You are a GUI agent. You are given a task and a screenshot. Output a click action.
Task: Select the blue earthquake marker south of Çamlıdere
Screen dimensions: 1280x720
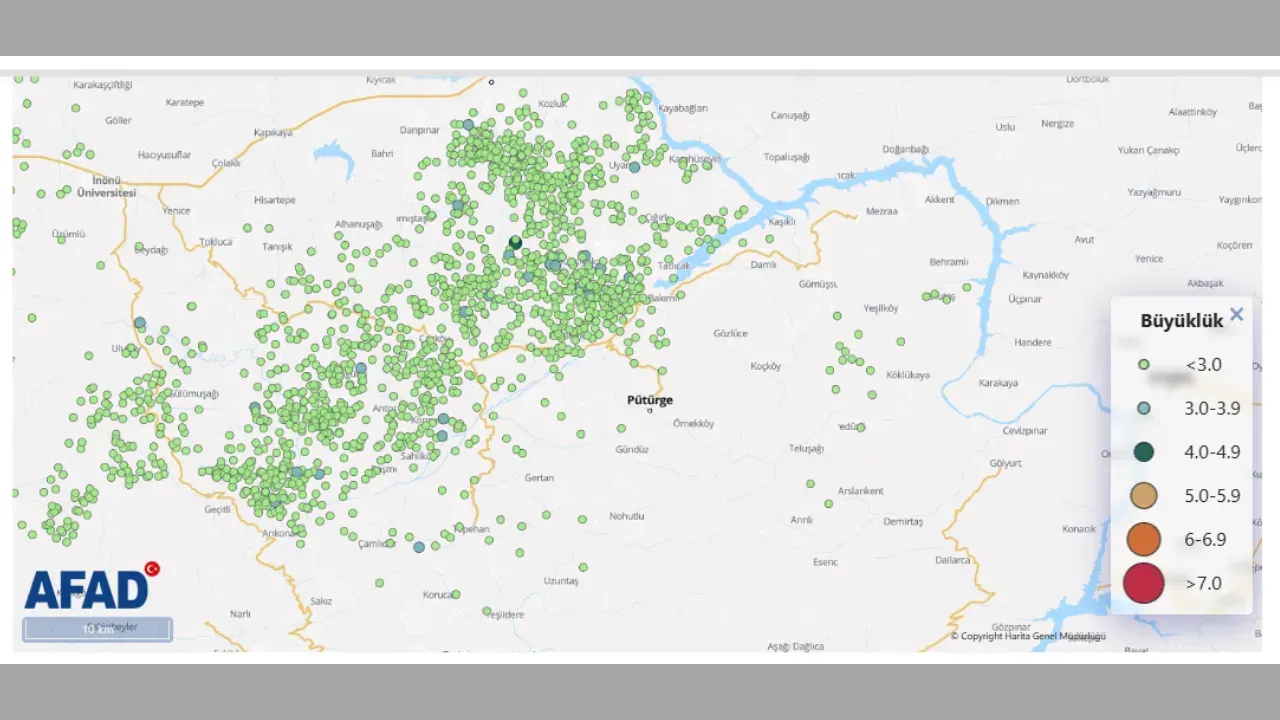(x=419, y=547)
